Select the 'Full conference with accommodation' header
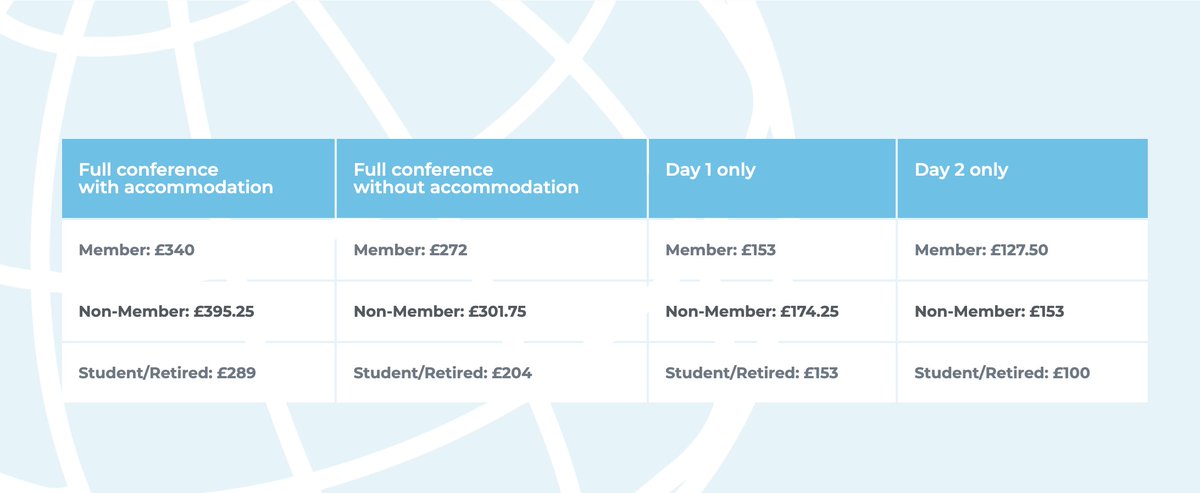The image size is (1200, 493). tap(198, 178)
